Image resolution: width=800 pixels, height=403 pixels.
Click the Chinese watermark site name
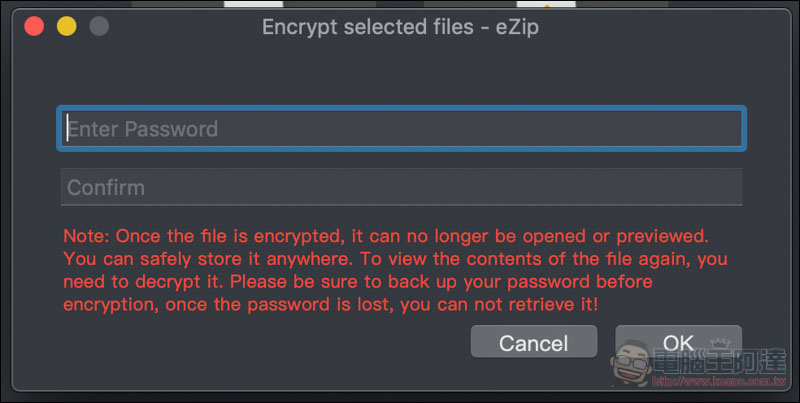coord(719,362)
